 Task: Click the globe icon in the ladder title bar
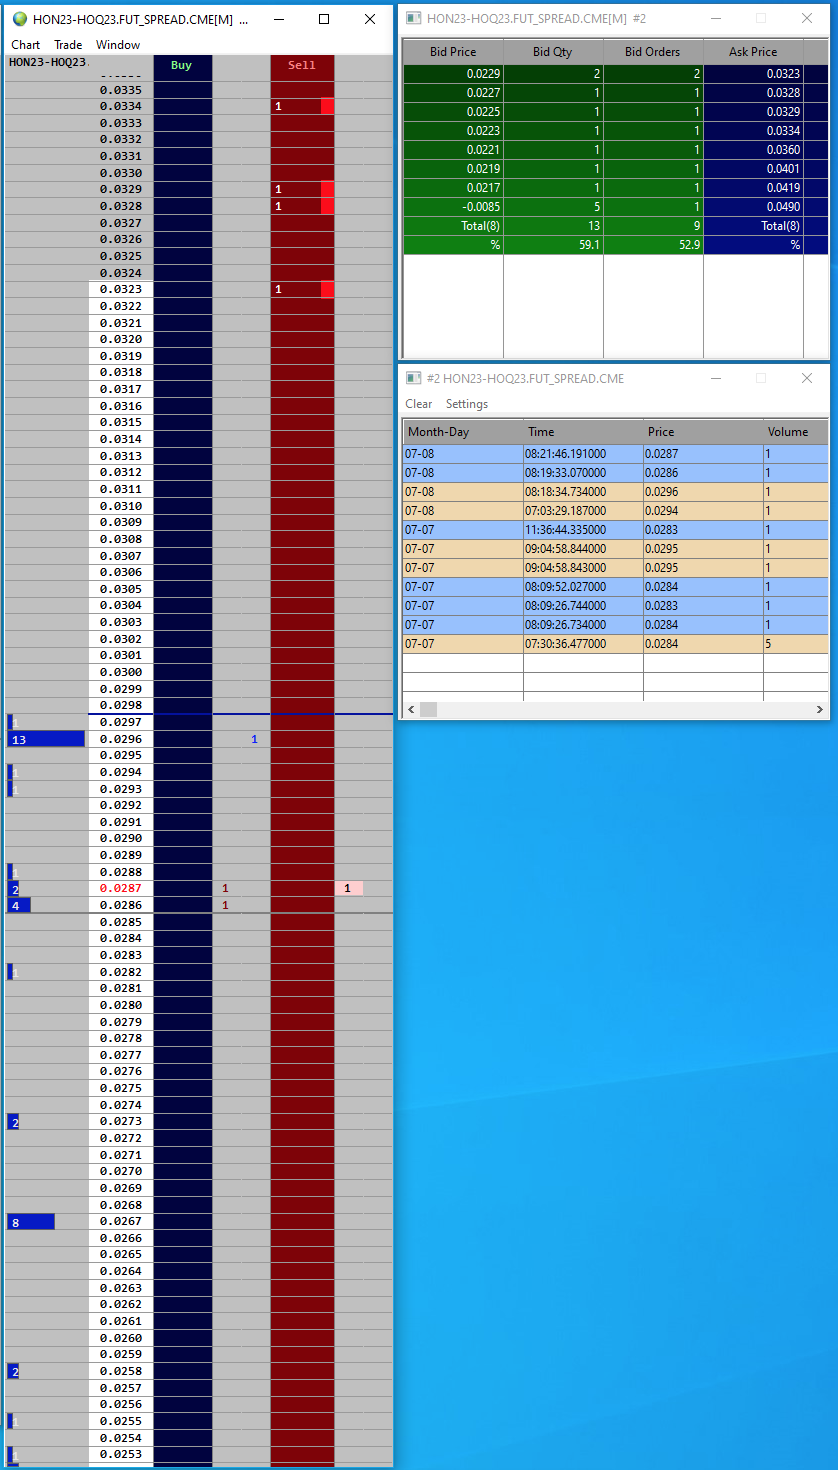point(20,19)
